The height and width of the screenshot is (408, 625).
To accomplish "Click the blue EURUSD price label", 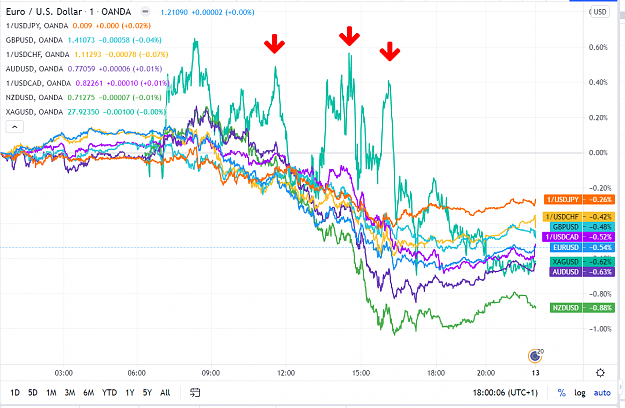I will pyautogui.click(x=582, y=247).
